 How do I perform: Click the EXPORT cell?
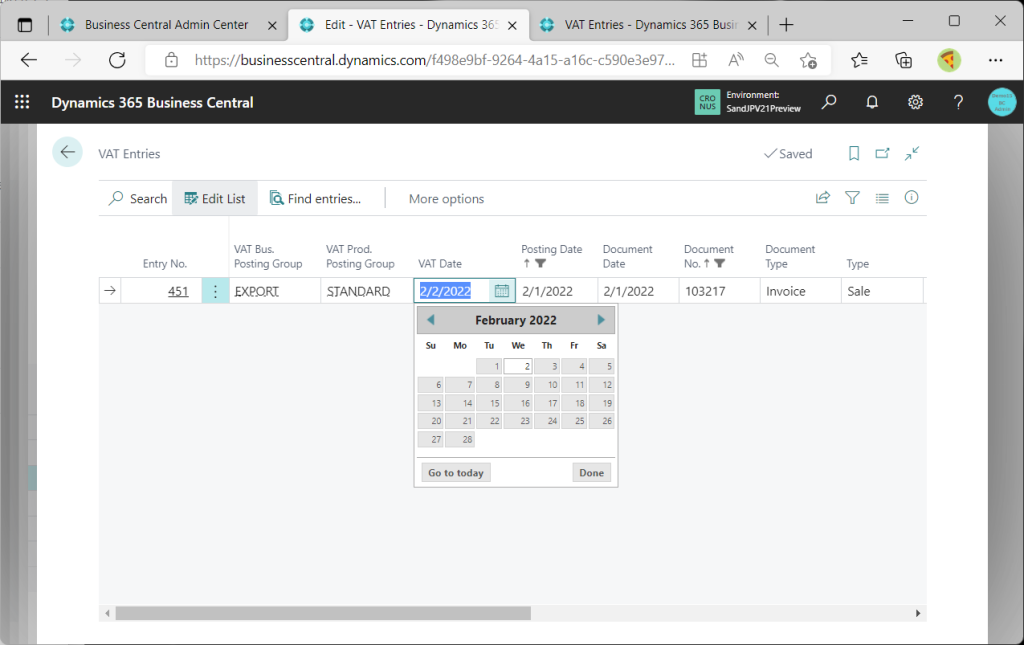(274, 291)
